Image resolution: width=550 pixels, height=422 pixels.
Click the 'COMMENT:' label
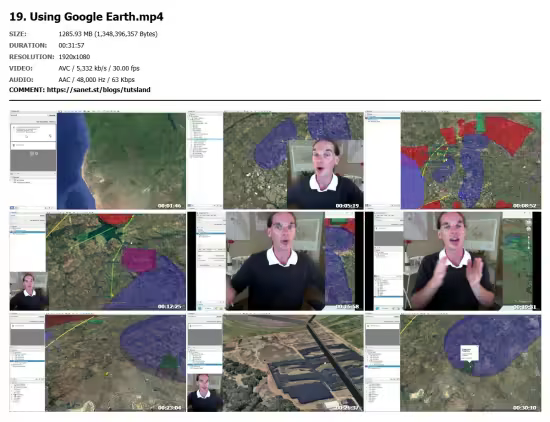tap(27, 90)
